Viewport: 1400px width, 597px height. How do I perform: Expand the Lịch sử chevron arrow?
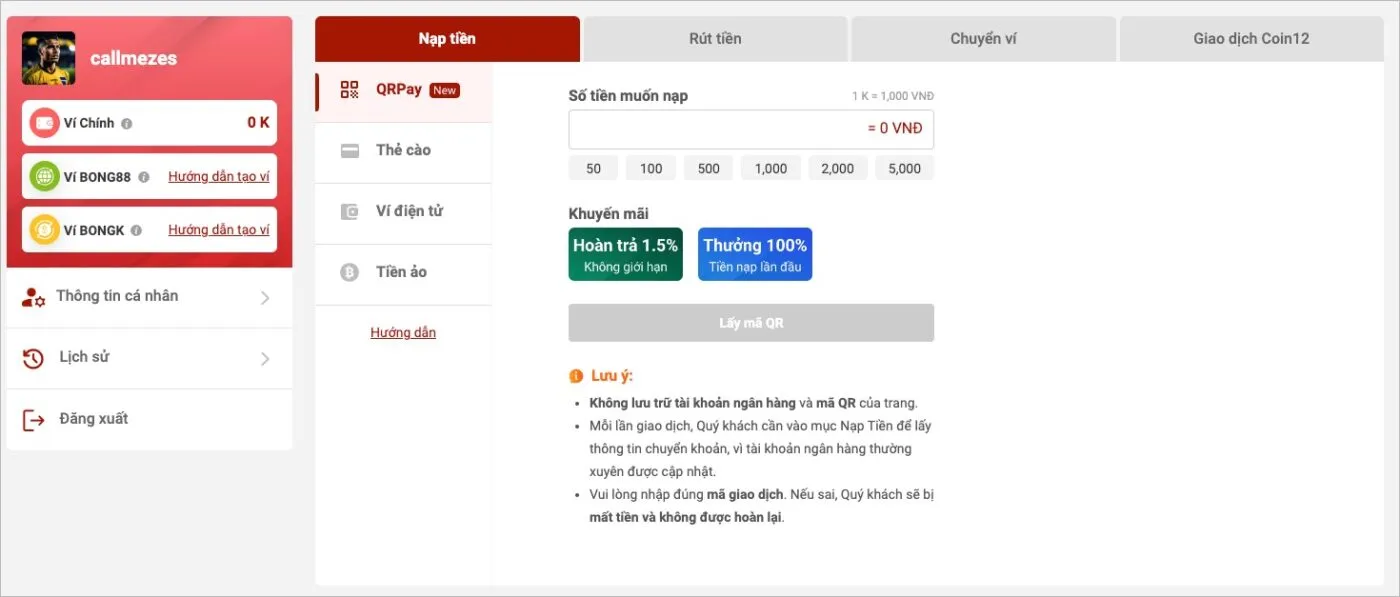pyautogui.click(x=265, y=358)
